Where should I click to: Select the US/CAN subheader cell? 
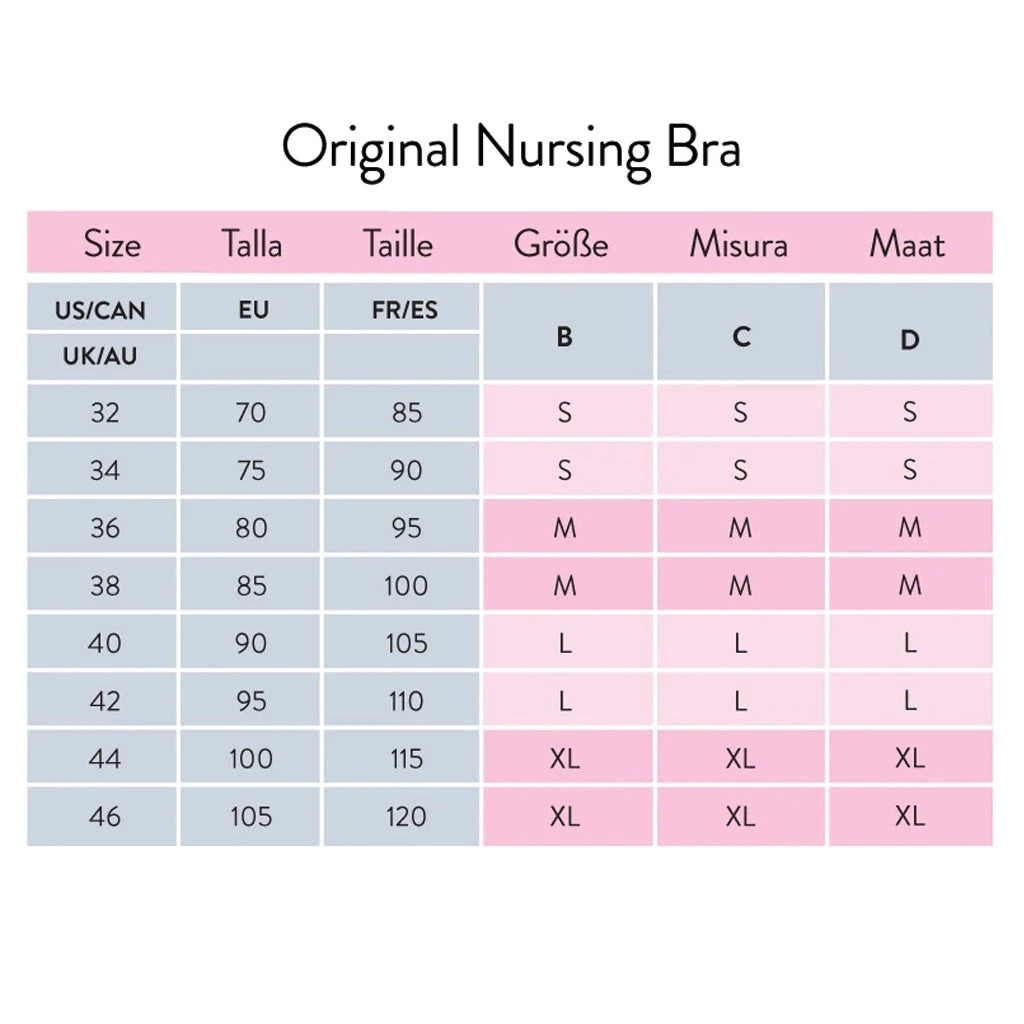coord(101,310)
